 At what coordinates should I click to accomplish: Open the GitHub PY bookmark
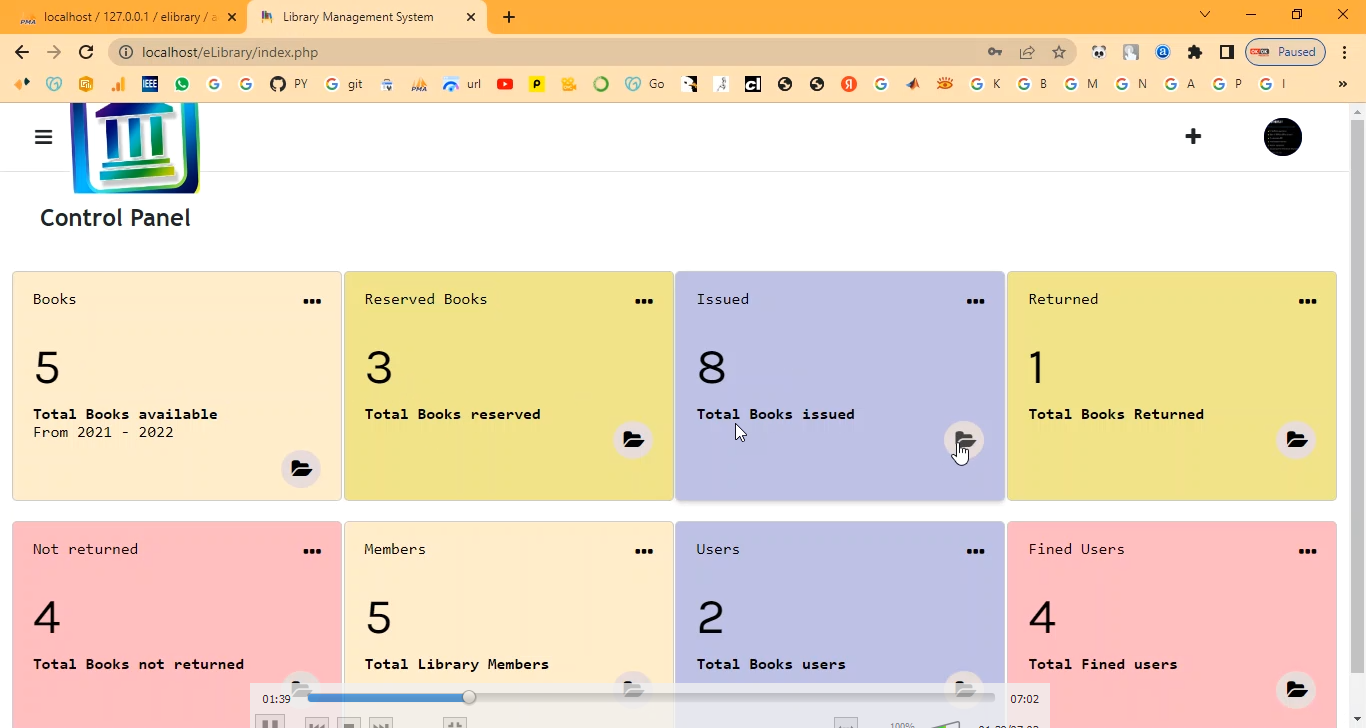click(289, 84)
